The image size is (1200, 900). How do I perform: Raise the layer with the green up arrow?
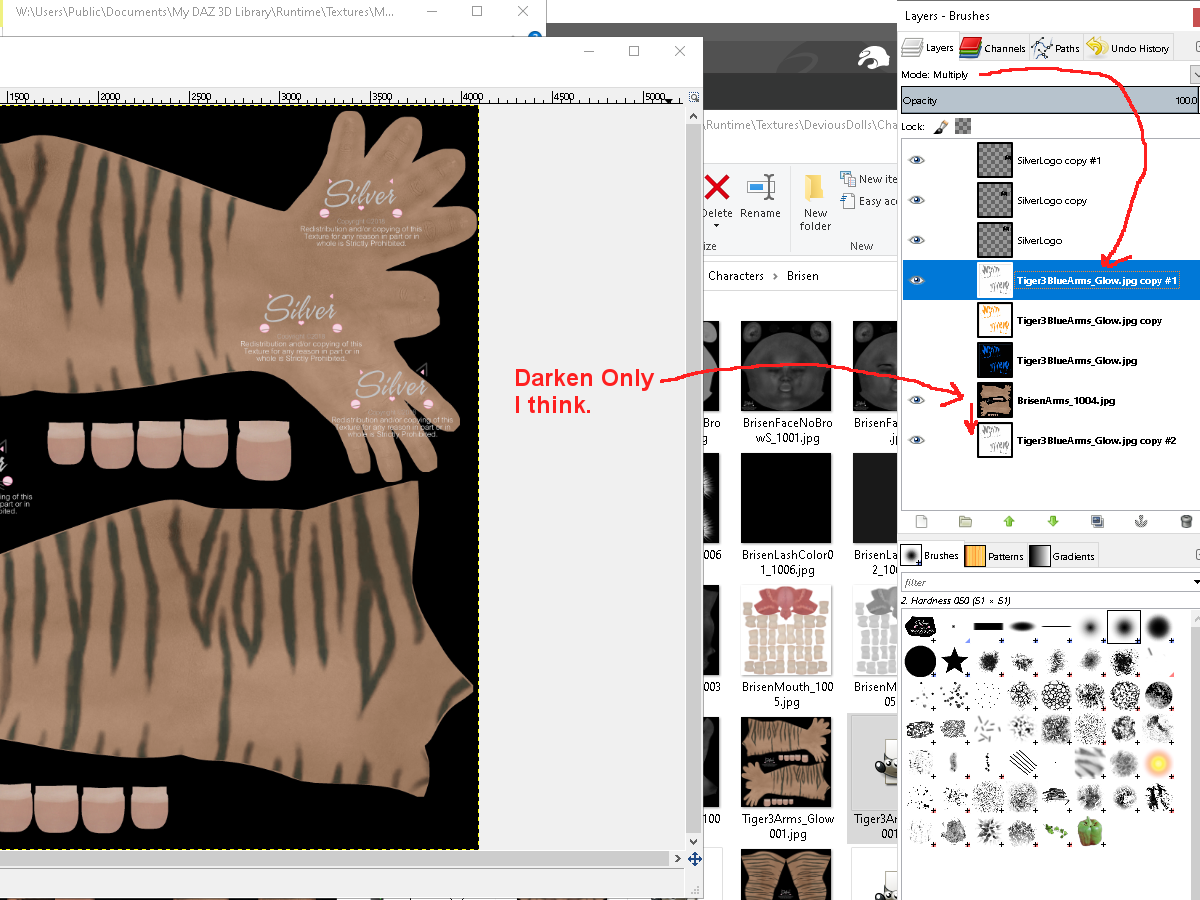(x=1009, y=521)
